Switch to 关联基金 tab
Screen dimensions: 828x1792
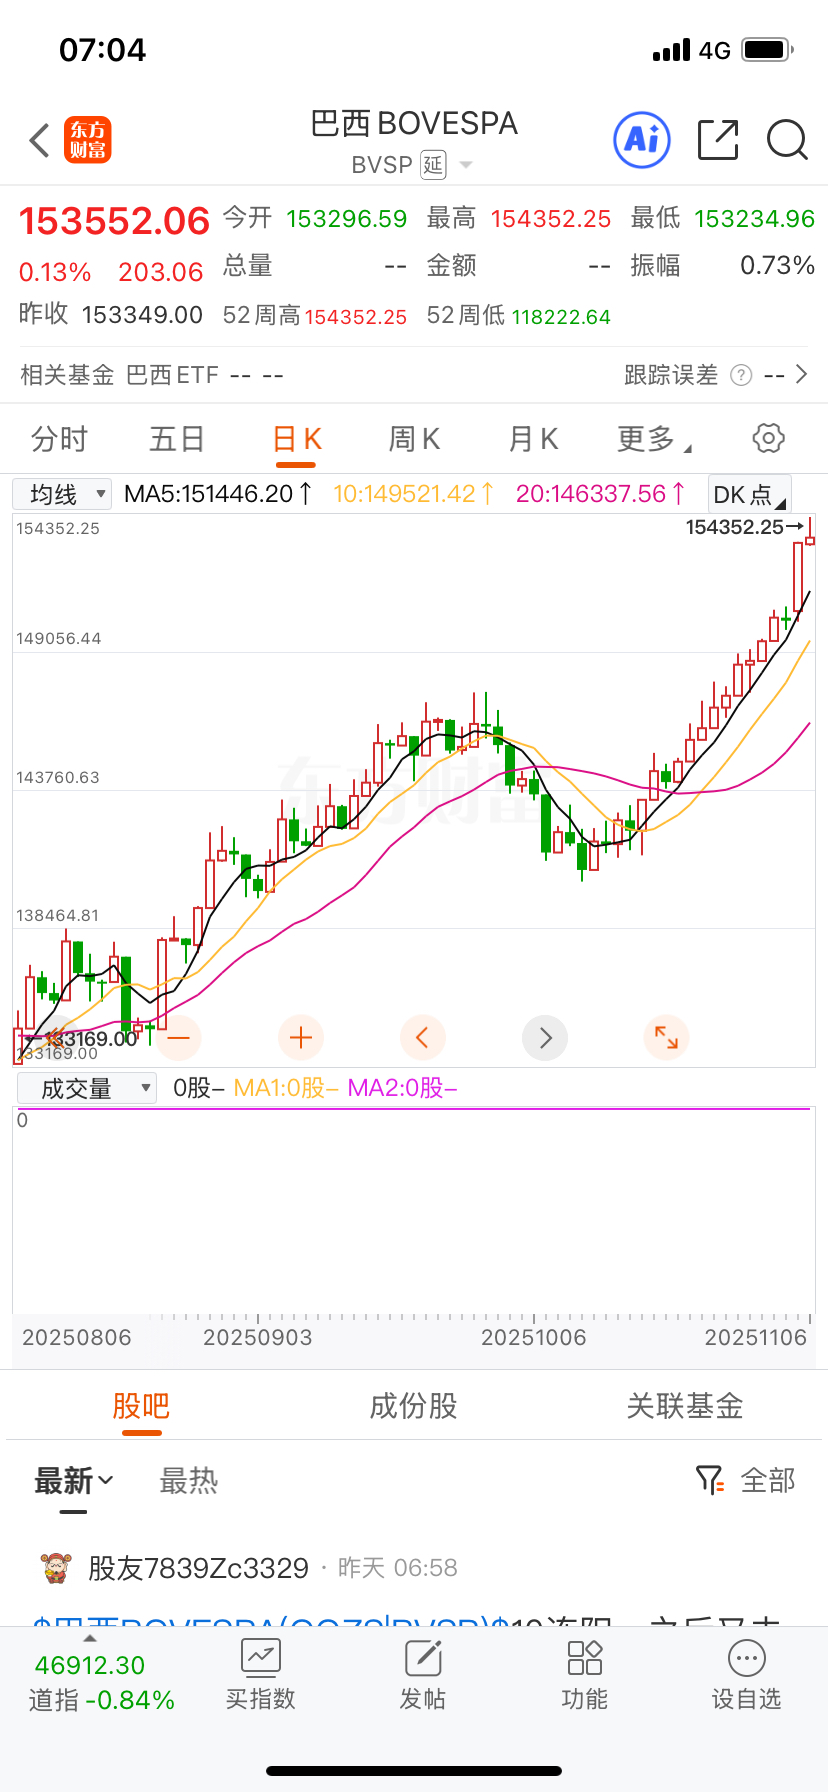point(685,1406)
